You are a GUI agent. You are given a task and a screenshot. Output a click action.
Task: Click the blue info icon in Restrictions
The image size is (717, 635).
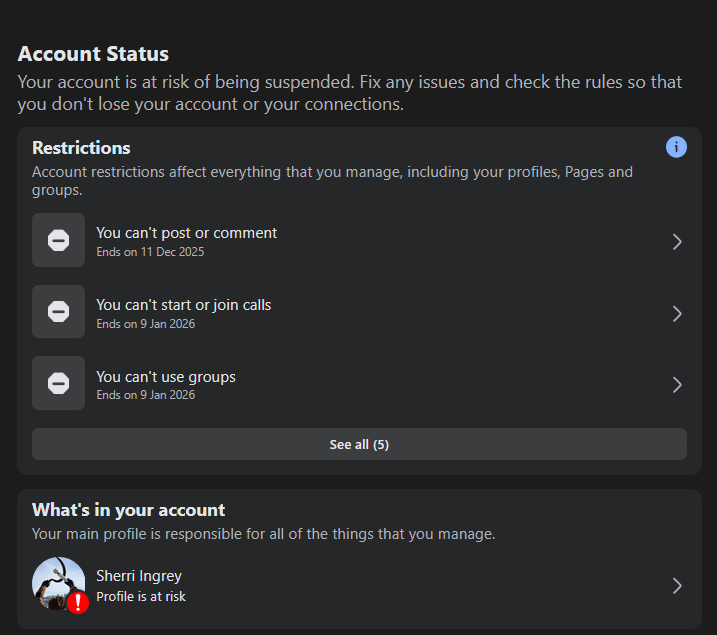pos(676,147)
